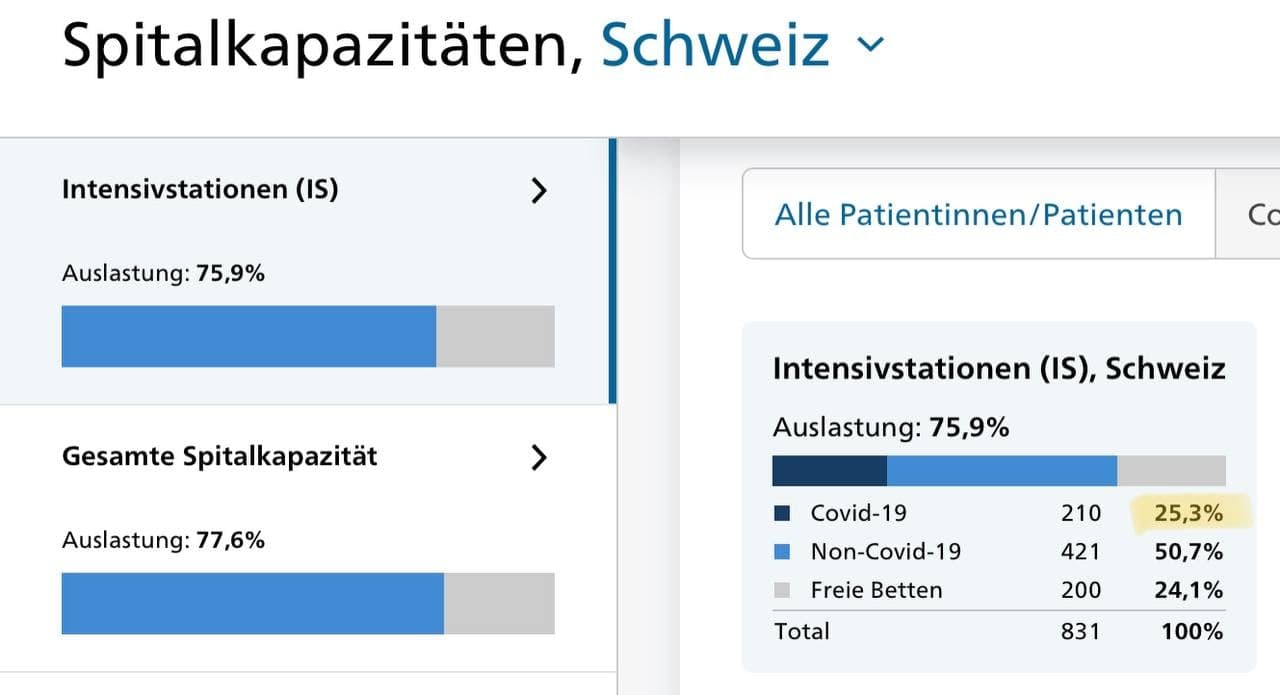Click the dark Covid-19 segment of stacked bar
Viewport: 1280px width, 695px height.
coord(829,471)
